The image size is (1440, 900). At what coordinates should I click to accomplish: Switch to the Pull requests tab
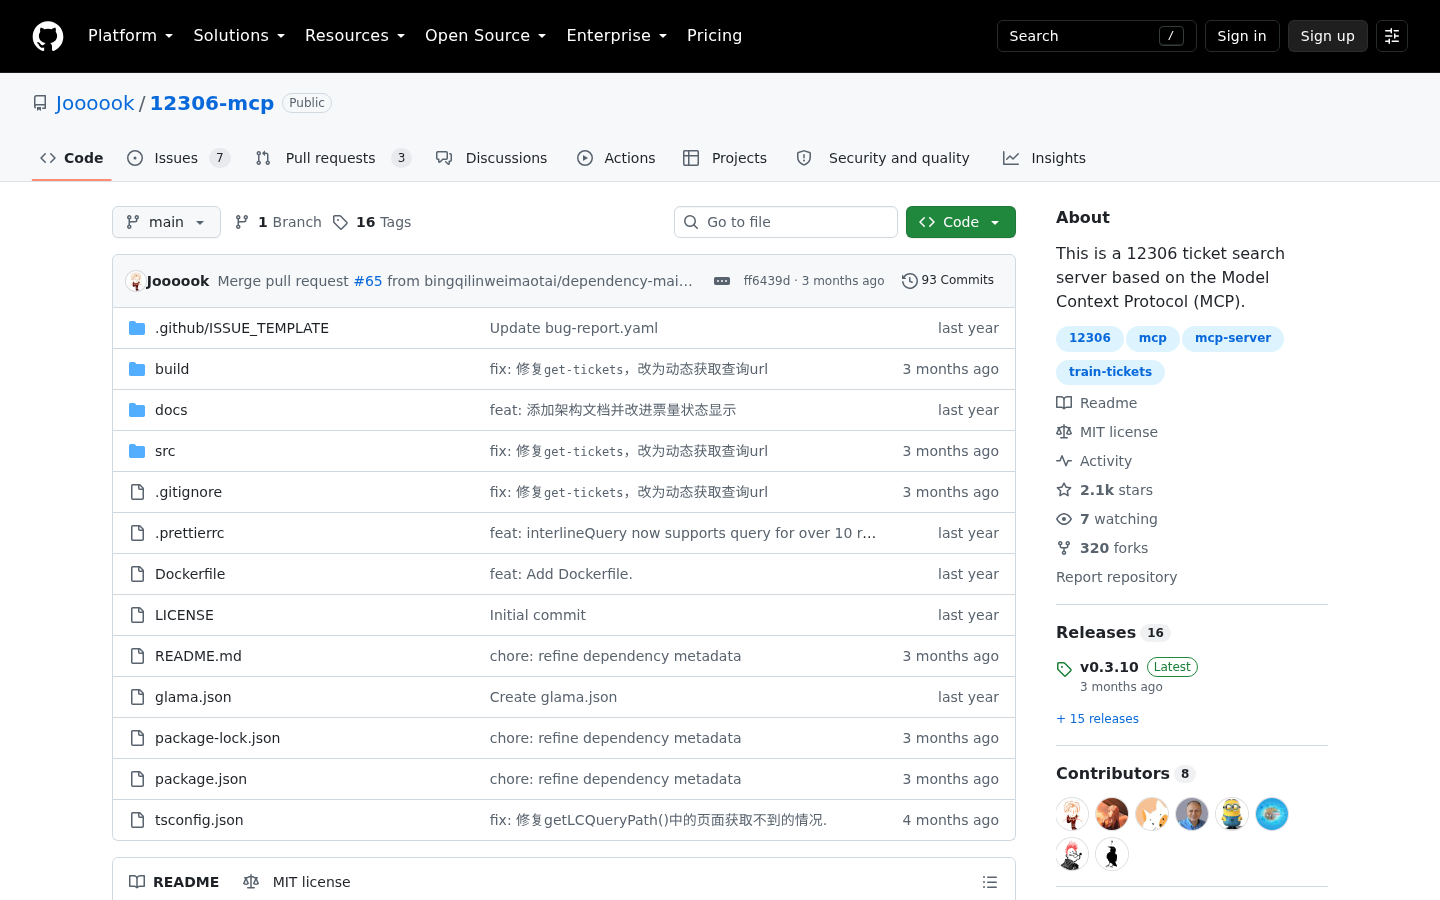[x=333, y=158]
